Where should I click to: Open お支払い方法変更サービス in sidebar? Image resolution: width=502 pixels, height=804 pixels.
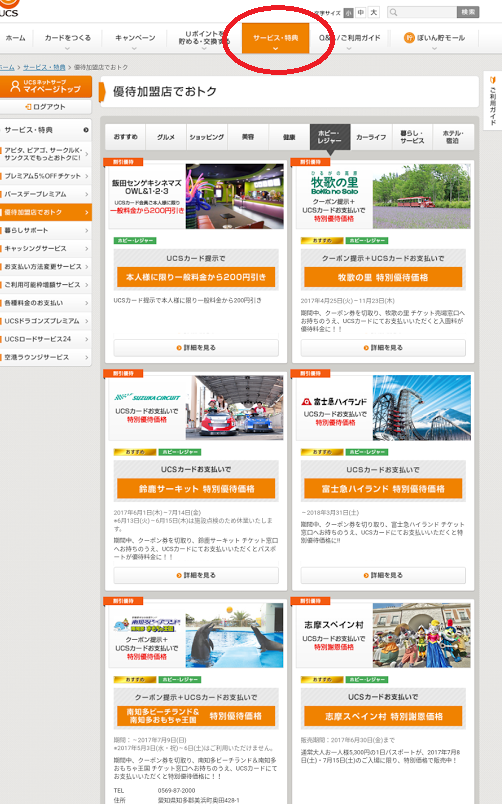tap(46, 267)
